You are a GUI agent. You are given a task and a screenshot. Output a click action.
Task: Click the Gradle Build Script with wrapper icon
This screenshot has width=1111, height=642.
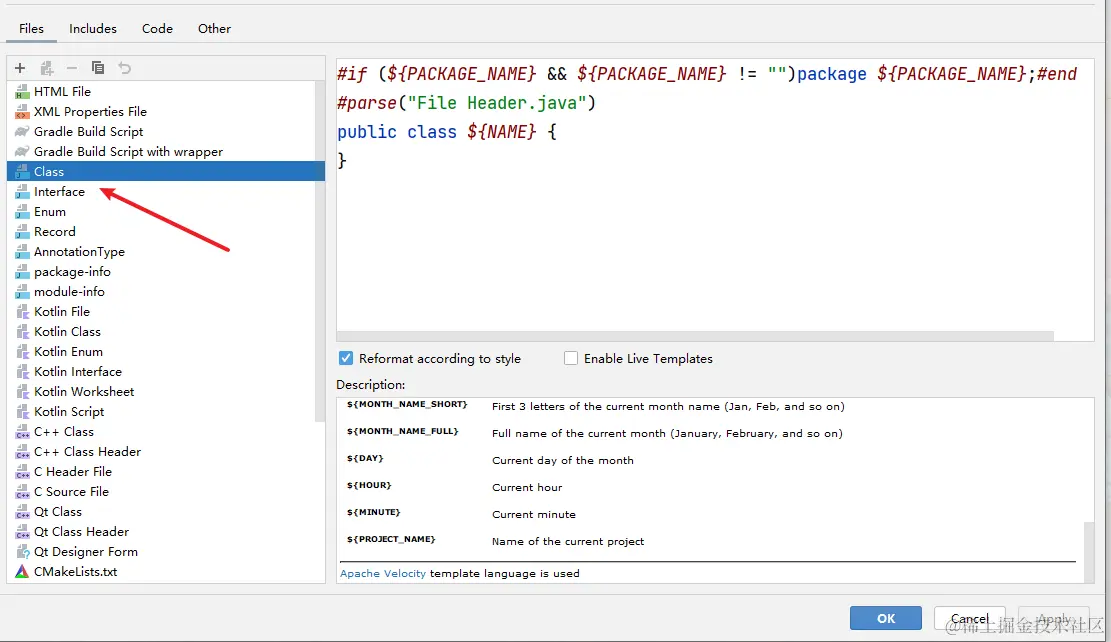22,152
